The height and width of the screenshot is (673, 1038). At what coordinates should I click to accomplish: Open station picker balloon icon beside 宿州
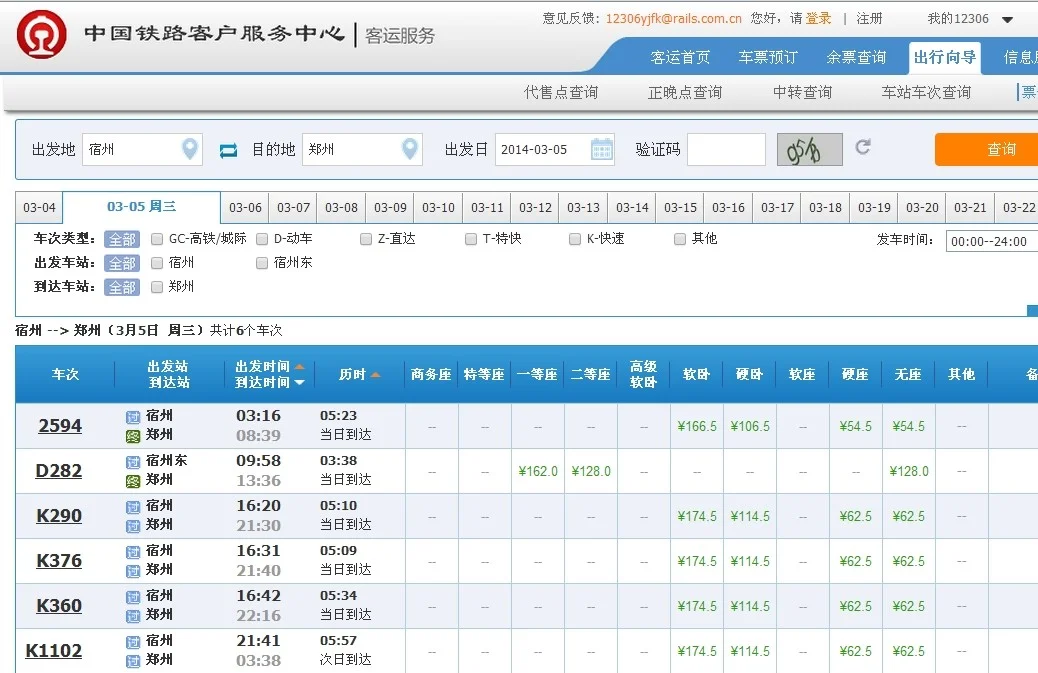pyautogui.click(x=190, y=148)
